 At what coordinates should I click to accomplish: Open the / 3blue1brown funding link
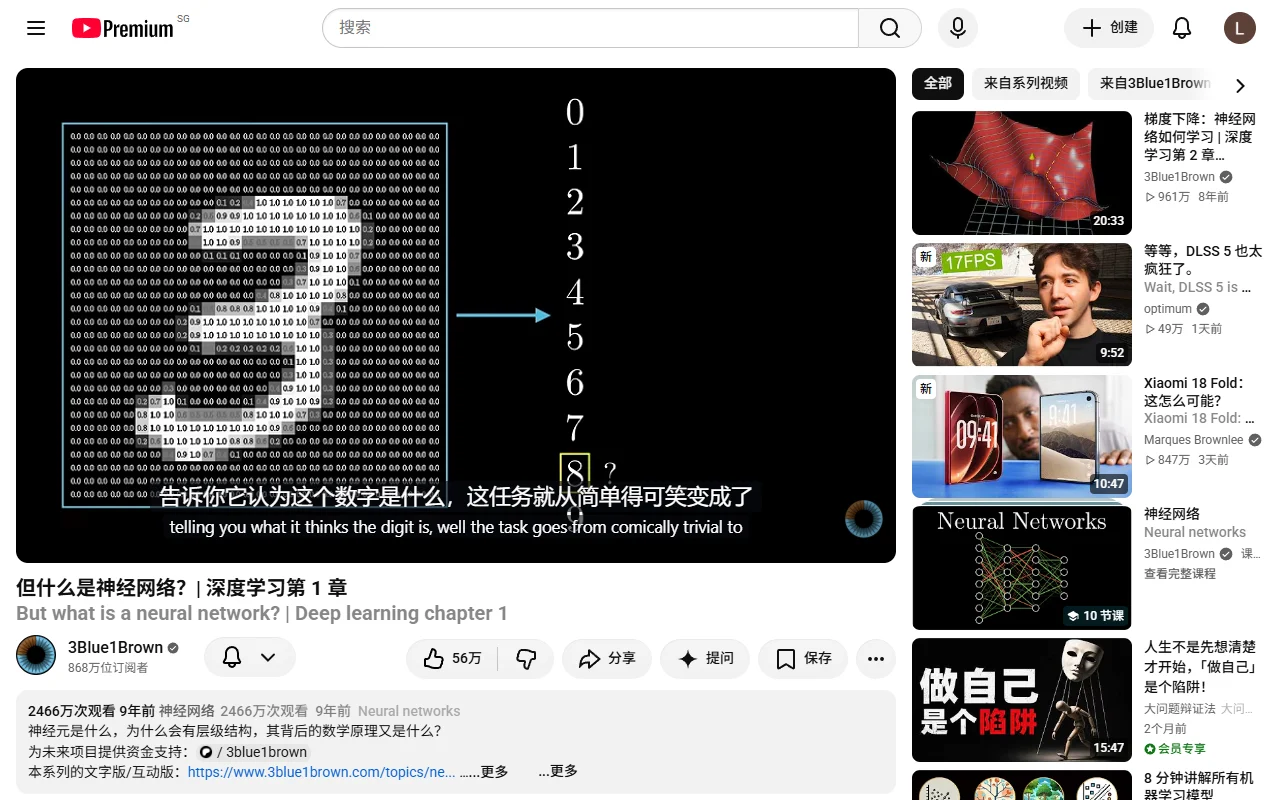click(x=254, y=752)
